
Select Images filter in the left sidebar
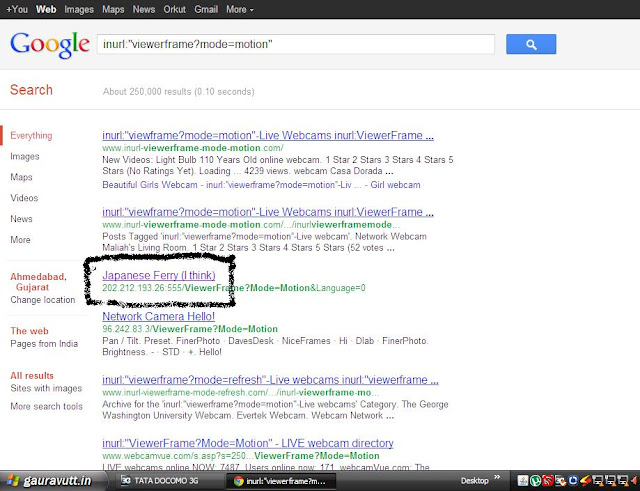[x=24, y=156]
